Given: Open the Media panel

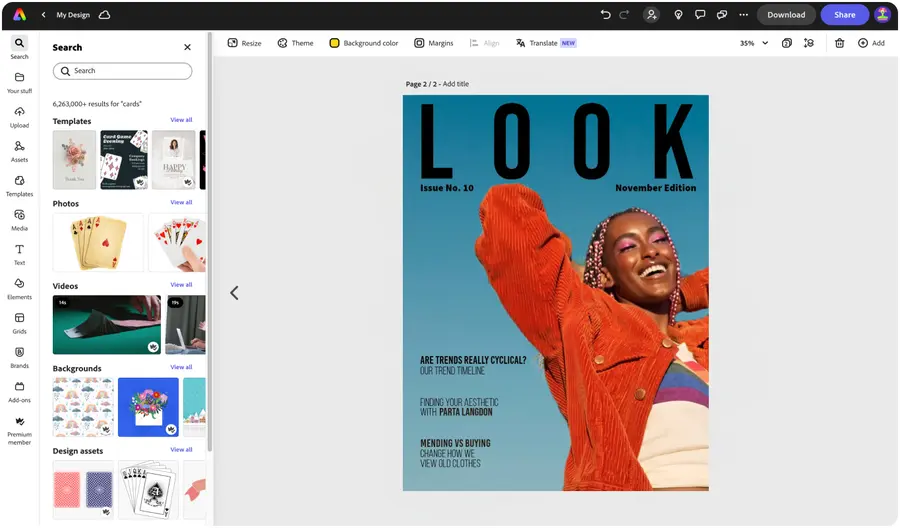Looking at the screenshot, I should tap(19, 220).
